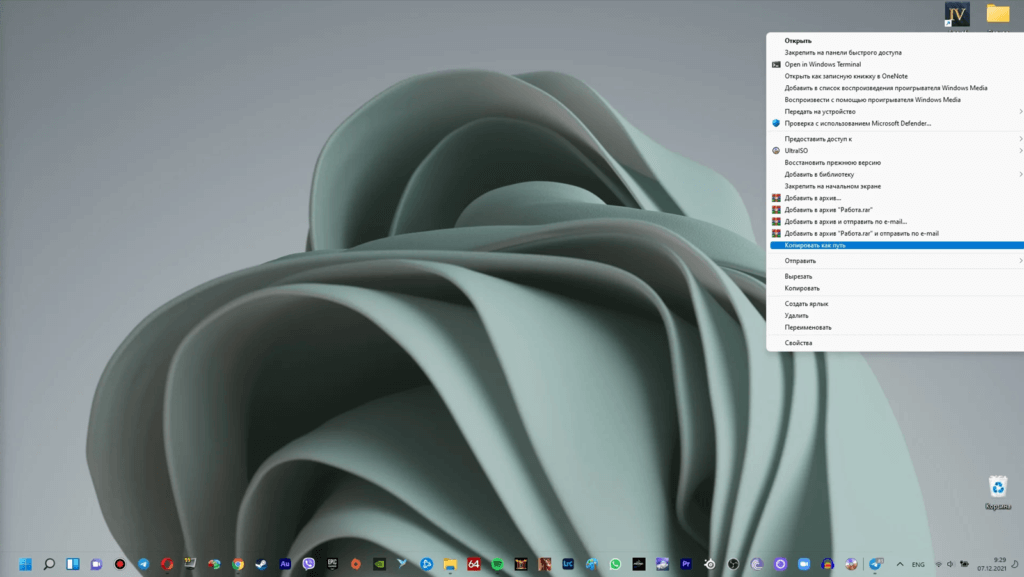Open the Recycle Bin on the desktop
Viewport: 1024px width, 577px height.
pyautogui.click(x=997, y=490)
